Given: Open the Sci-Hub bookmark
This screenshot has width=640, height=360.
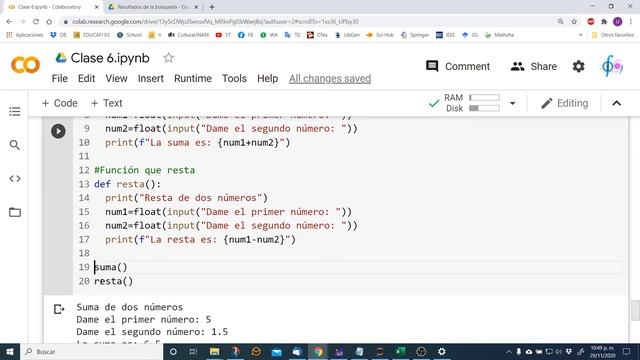Looking at the screenshot, I should point(380,35).
